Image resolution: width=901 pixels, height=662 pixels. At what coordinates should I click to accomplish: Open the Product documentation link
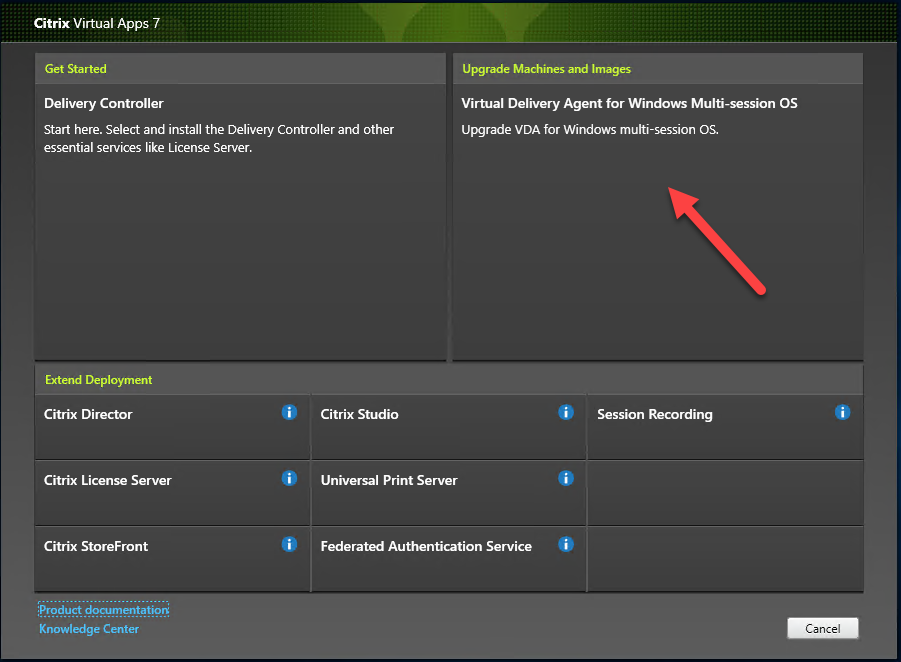coord(103,610)
